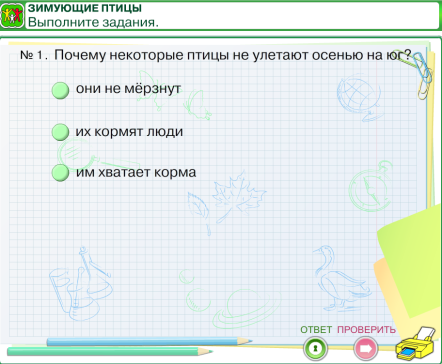Viewport: 442px width, 364px height.
Task: Select radio button for "им хватает корма"
Action: coord(60,173)
